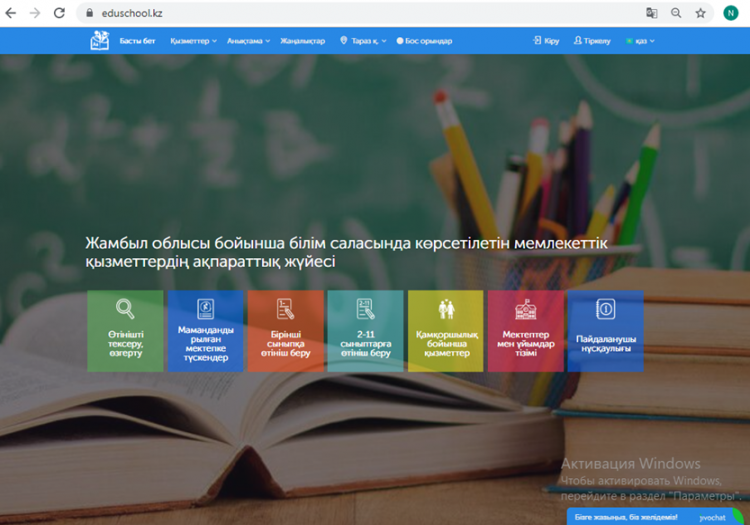
Task: Expand the қаз language dropdown
Action: pos(640,41)
